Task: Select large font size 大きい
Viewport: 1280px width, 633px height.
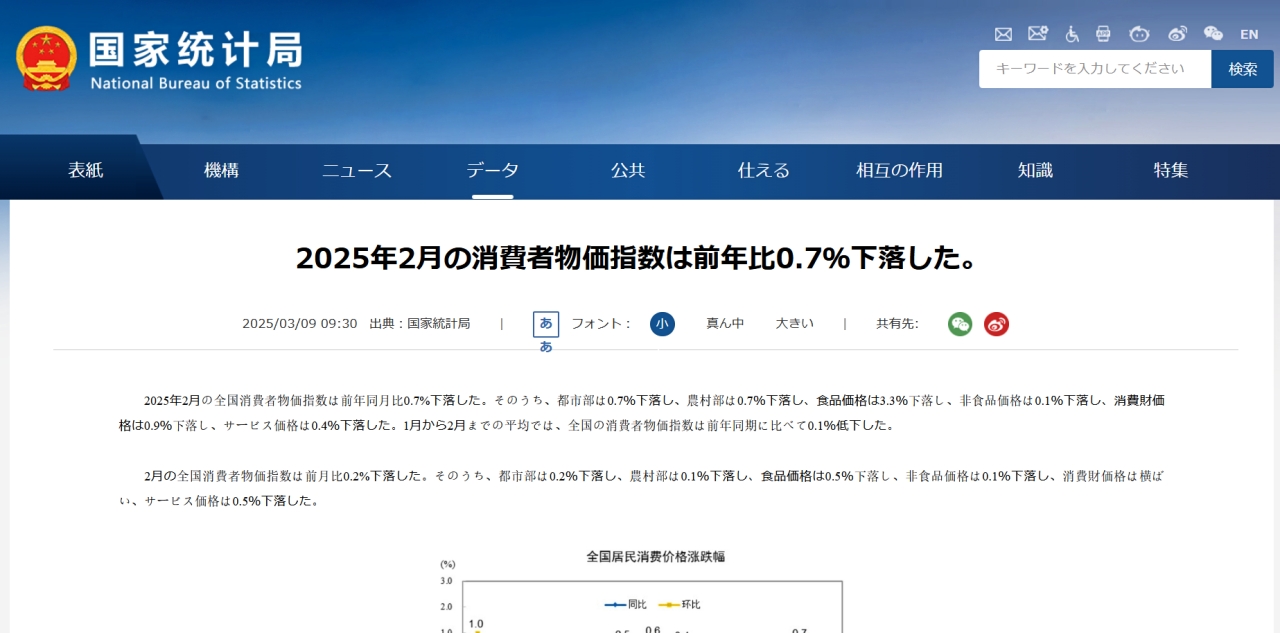Action: (x=794, y=324)
